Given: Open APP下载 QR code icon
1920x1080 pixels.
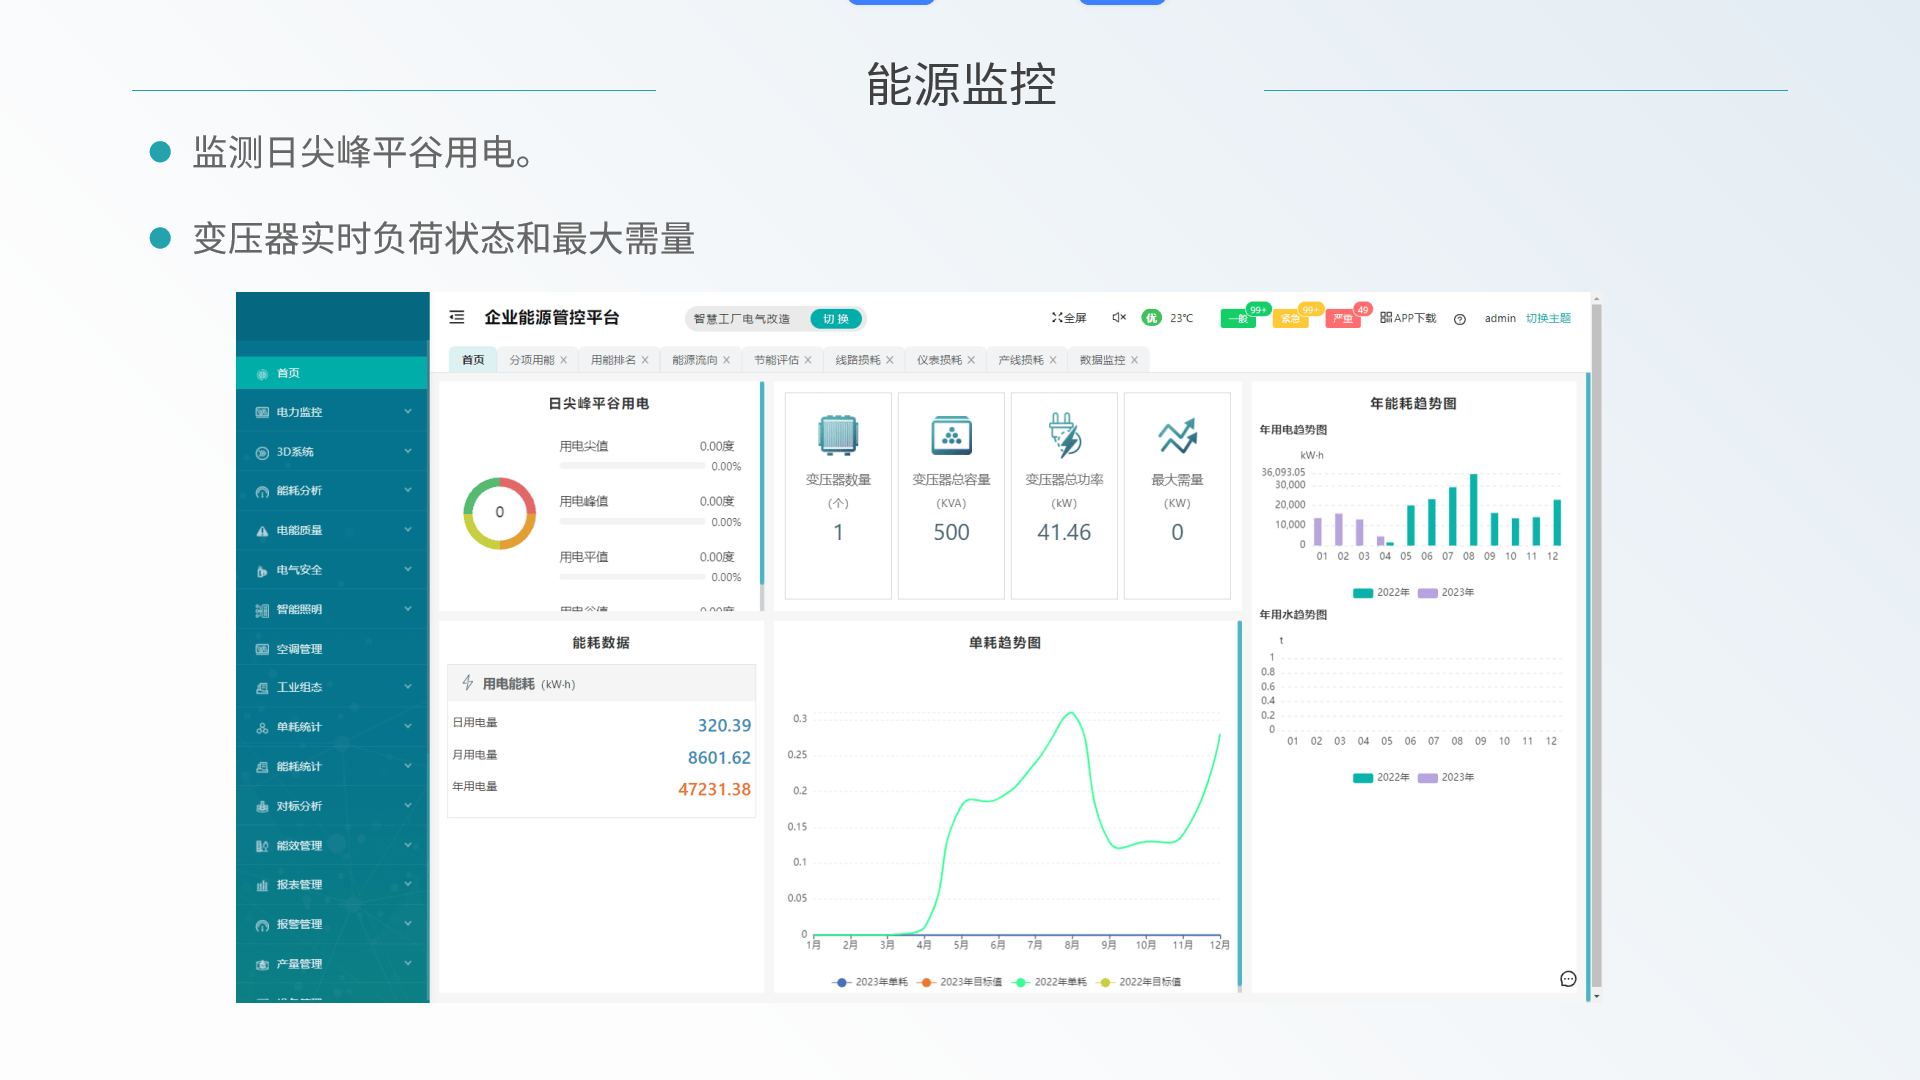Looking at the screenshot, I should (x=1388, y=317).
